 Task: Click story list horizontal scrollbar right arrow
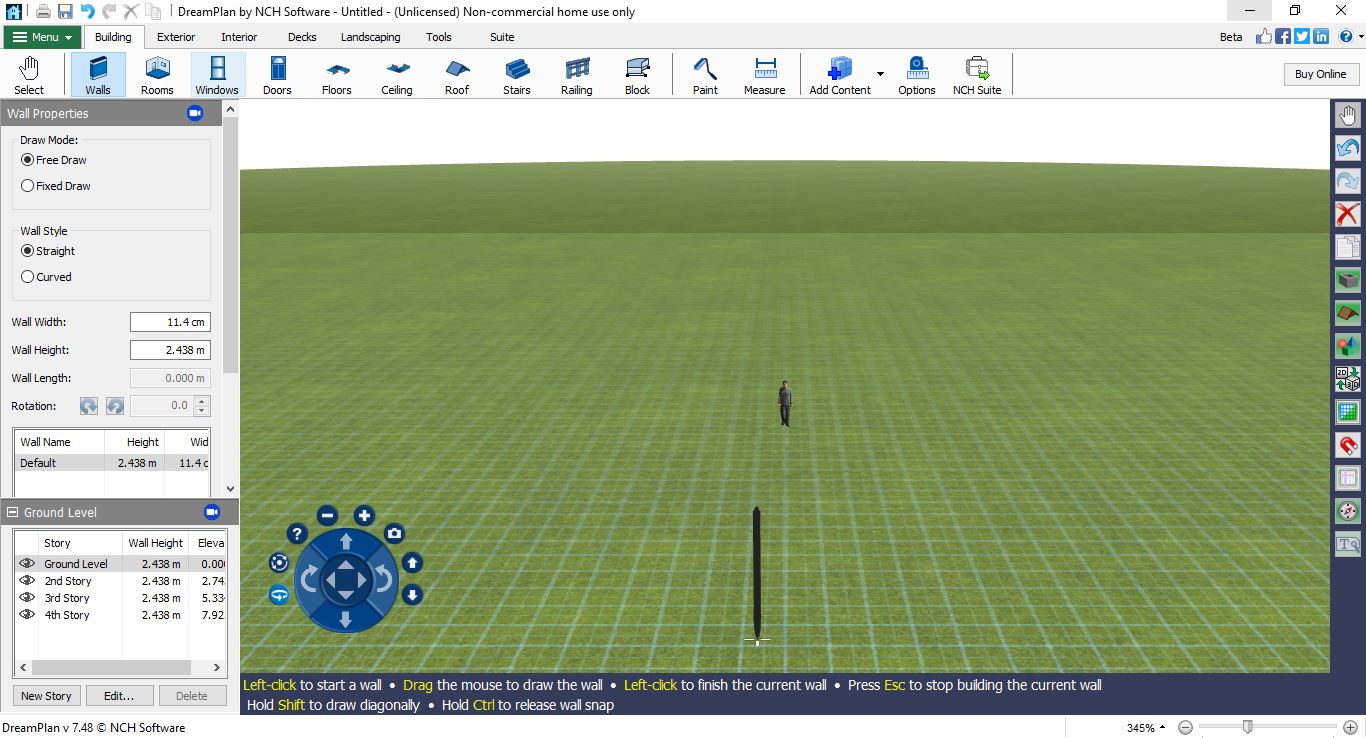pos(218,667)
